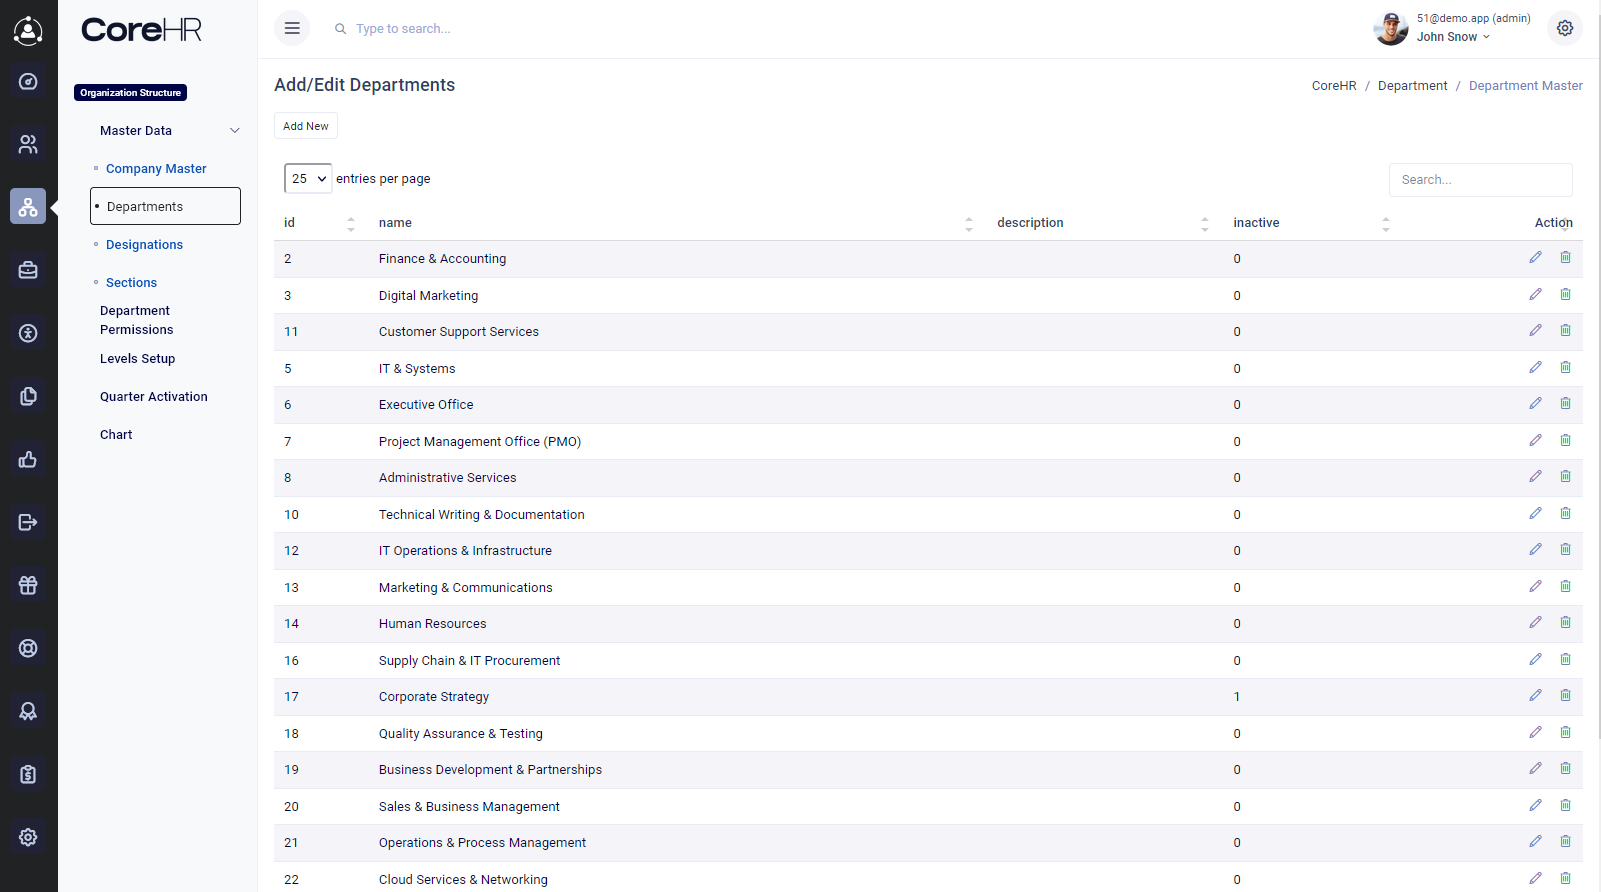This screenshot has width=1601, height=892.
Task: Click the Add New button
Action: (x=305, y=126)
